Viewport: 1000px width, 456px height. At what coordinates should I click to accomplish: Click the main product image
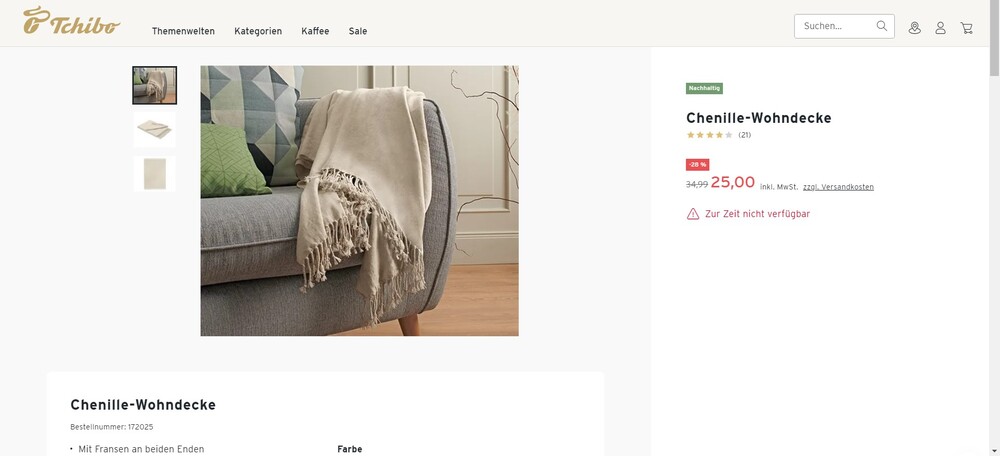tap(359, 201)
